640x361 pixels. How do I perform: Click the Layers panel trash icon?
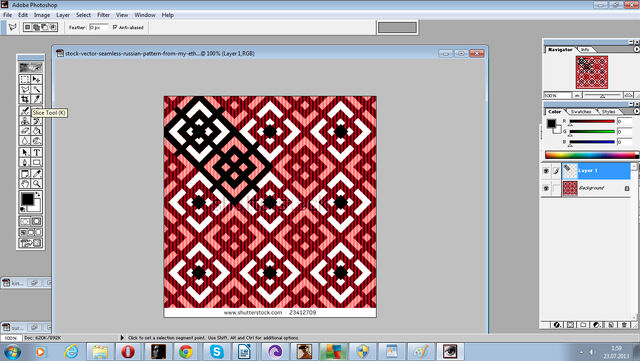[x=624, y=325]
